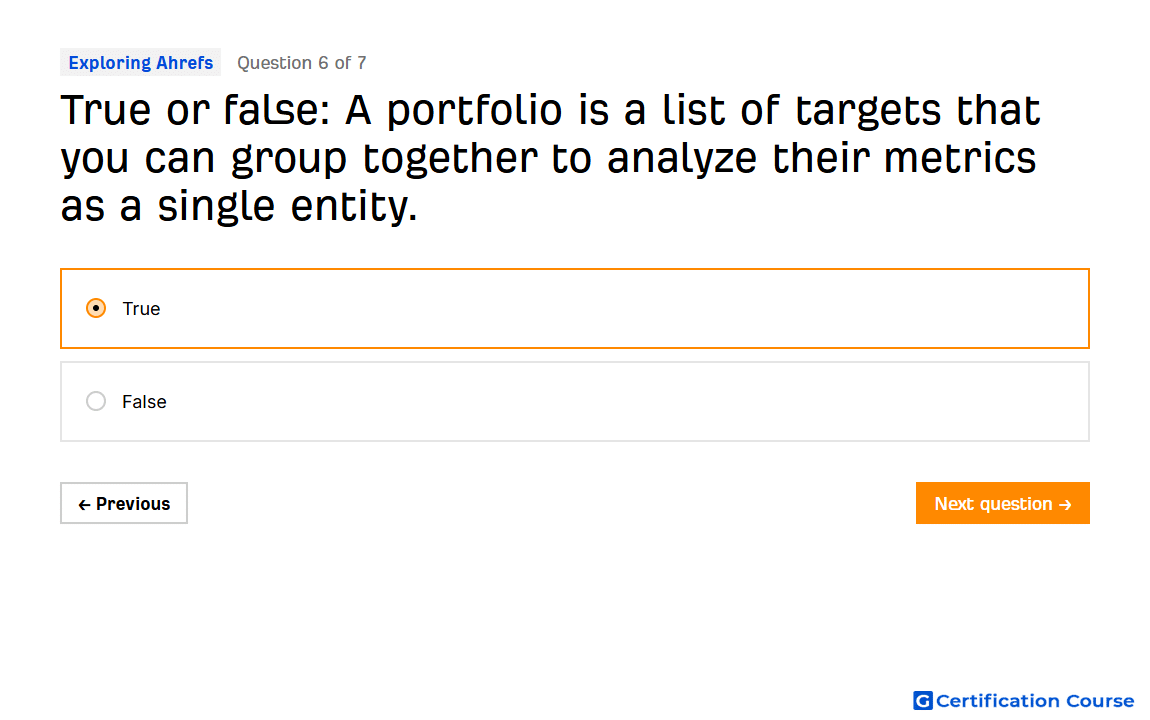
Task: Click the Certification Course G logo icon
Action: (922, 701)
